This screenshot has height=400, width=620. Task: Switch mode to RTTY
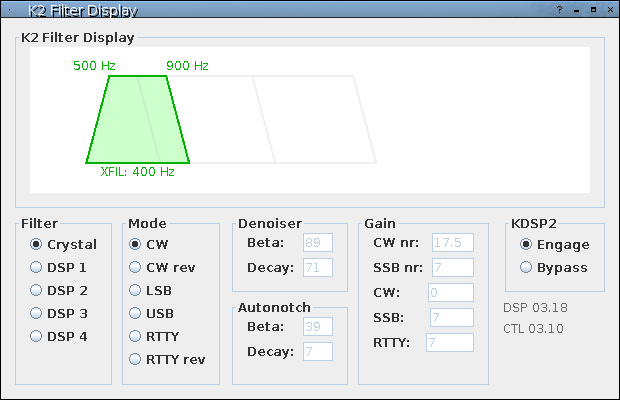pos(136,336)
